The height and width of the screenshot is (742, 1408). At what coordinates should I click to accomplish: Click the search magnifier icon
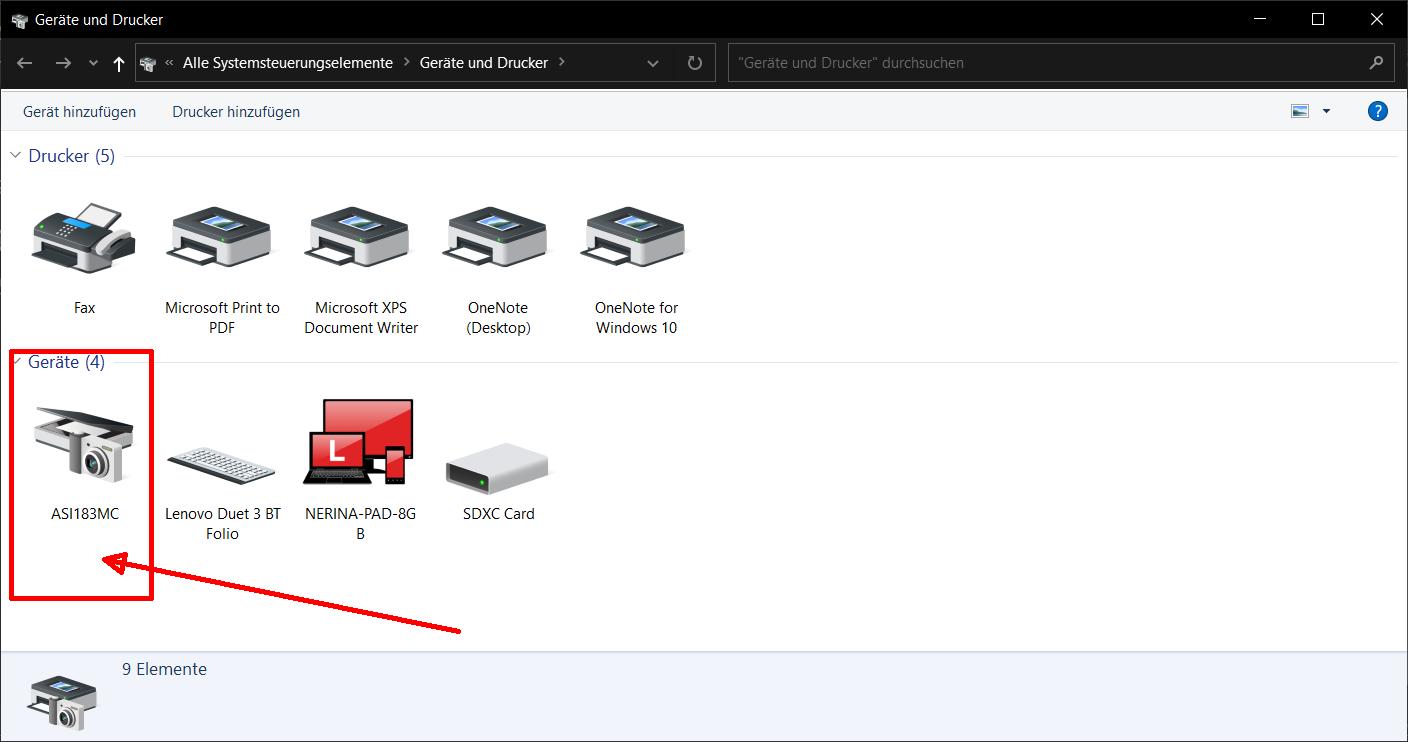tap(1376, 62)
